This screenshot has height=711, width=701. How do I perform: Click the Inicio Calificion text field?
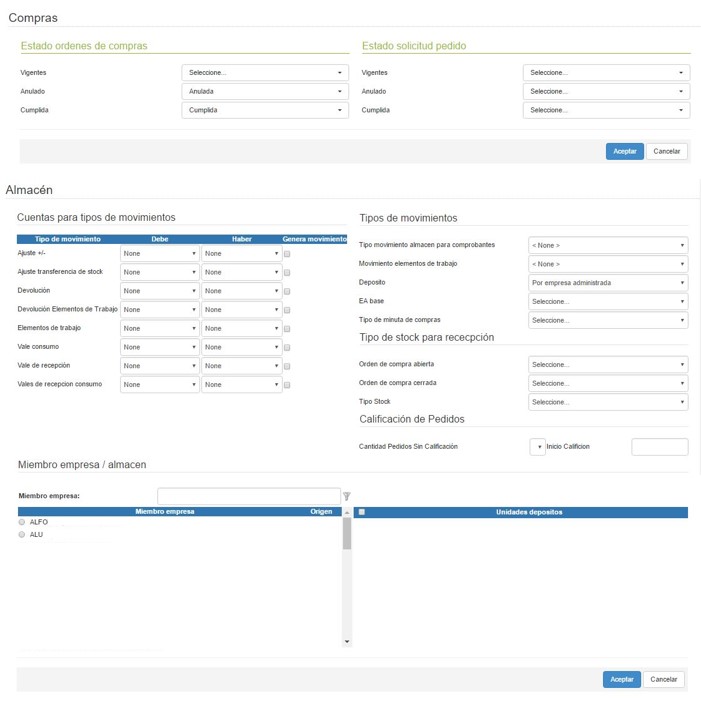coord(659,447)
